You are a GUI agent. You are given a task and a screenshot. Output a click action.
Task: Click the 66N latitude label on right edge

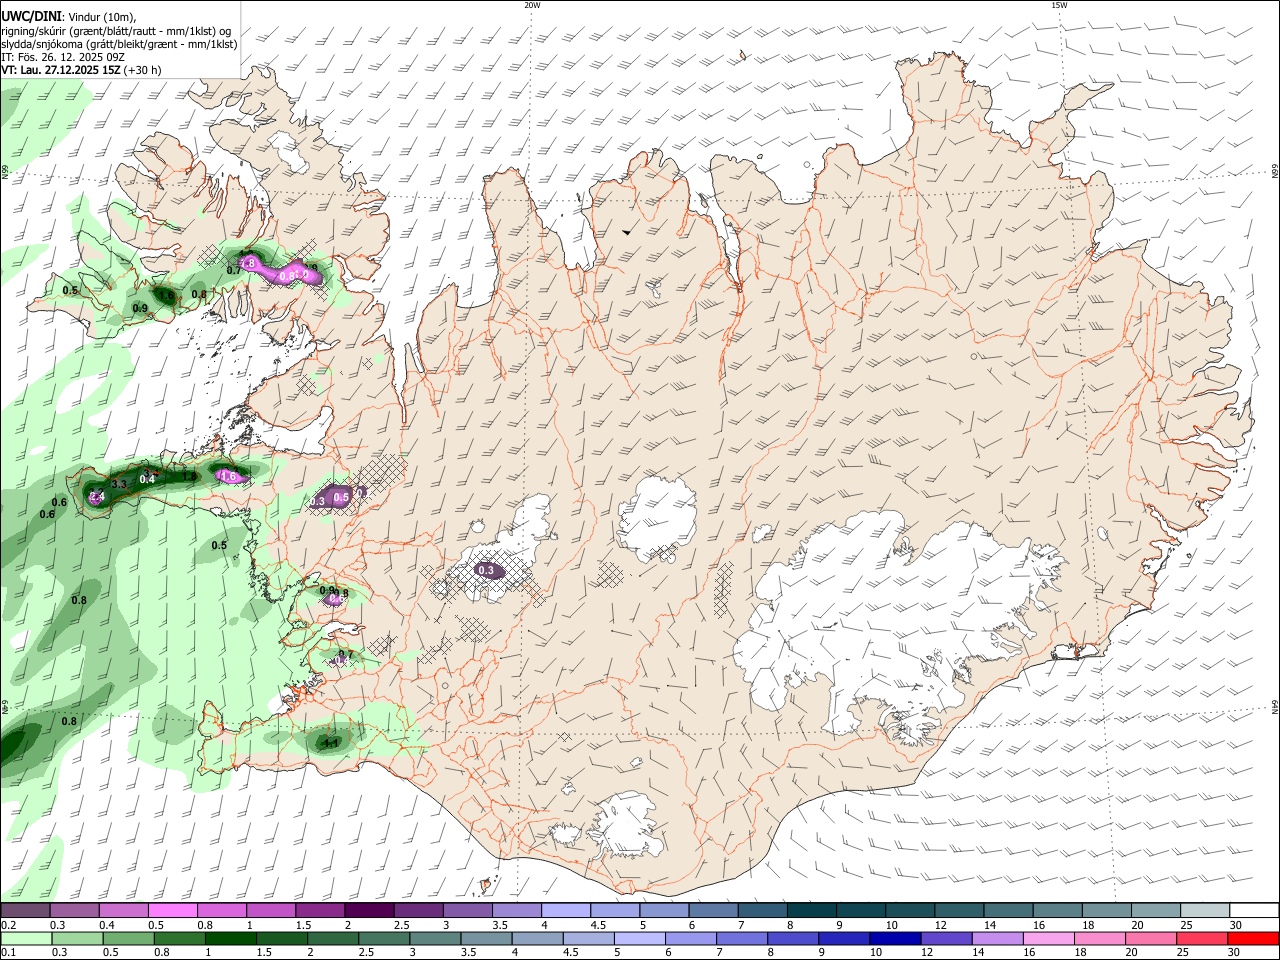[1274, 172]
